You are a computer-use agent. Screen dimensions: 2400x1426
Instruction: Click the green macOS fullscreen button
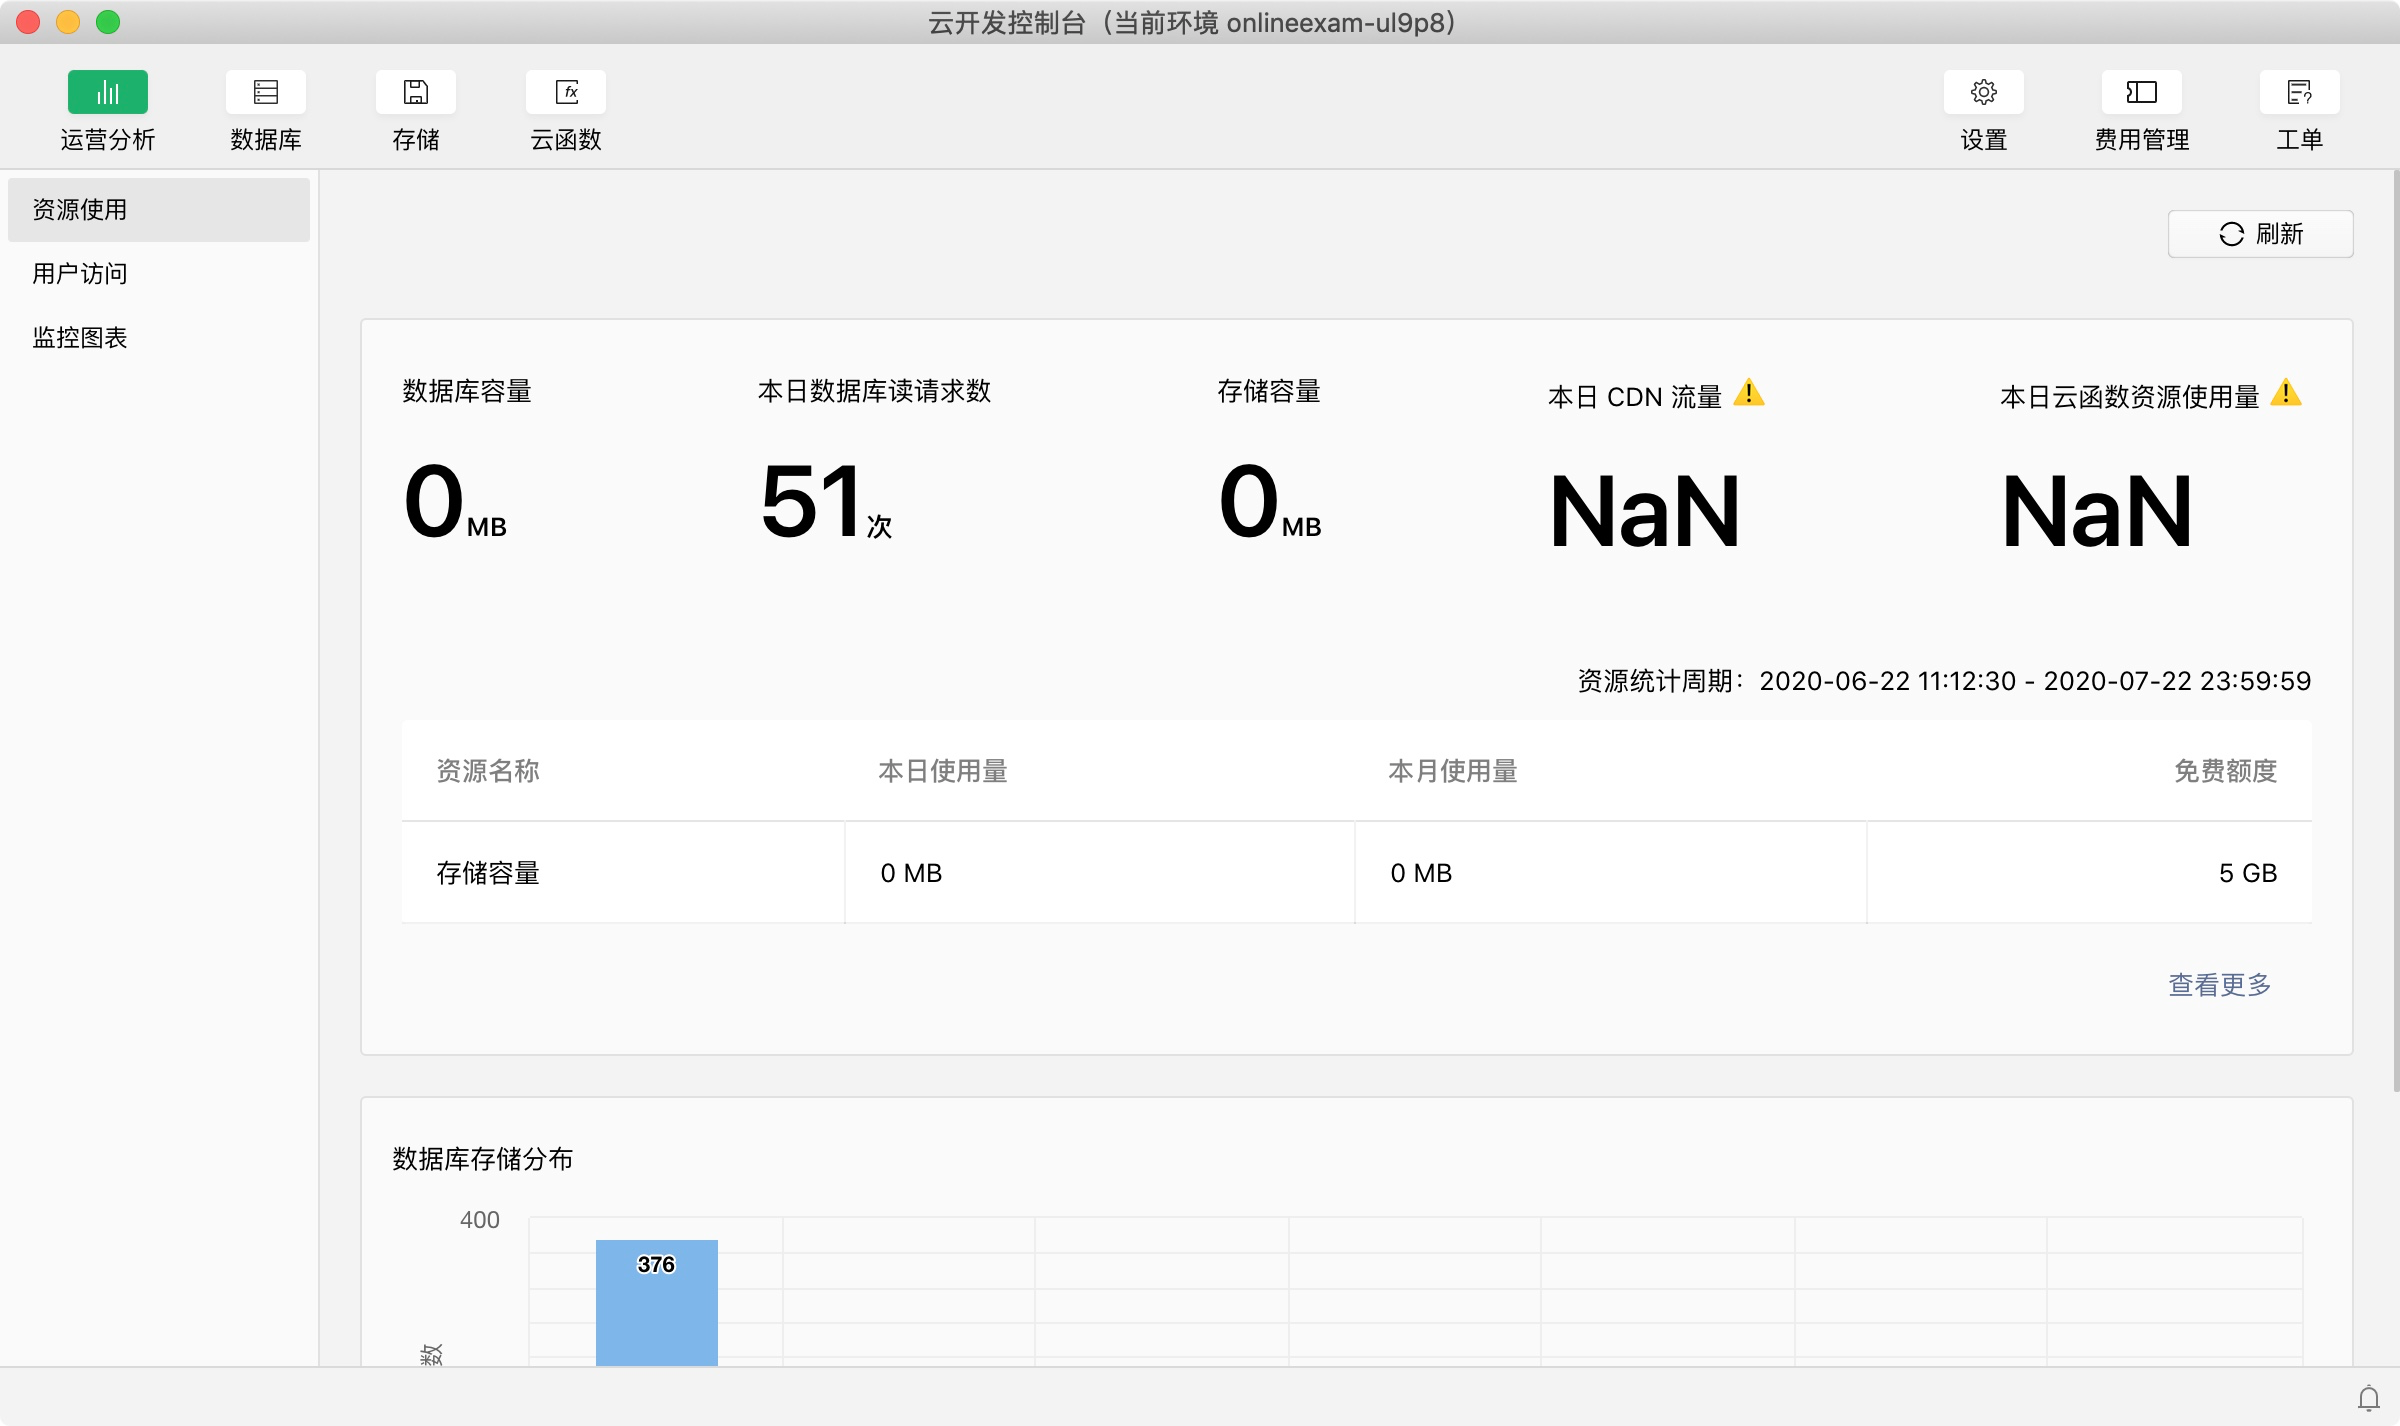click(x=108, y=22)
